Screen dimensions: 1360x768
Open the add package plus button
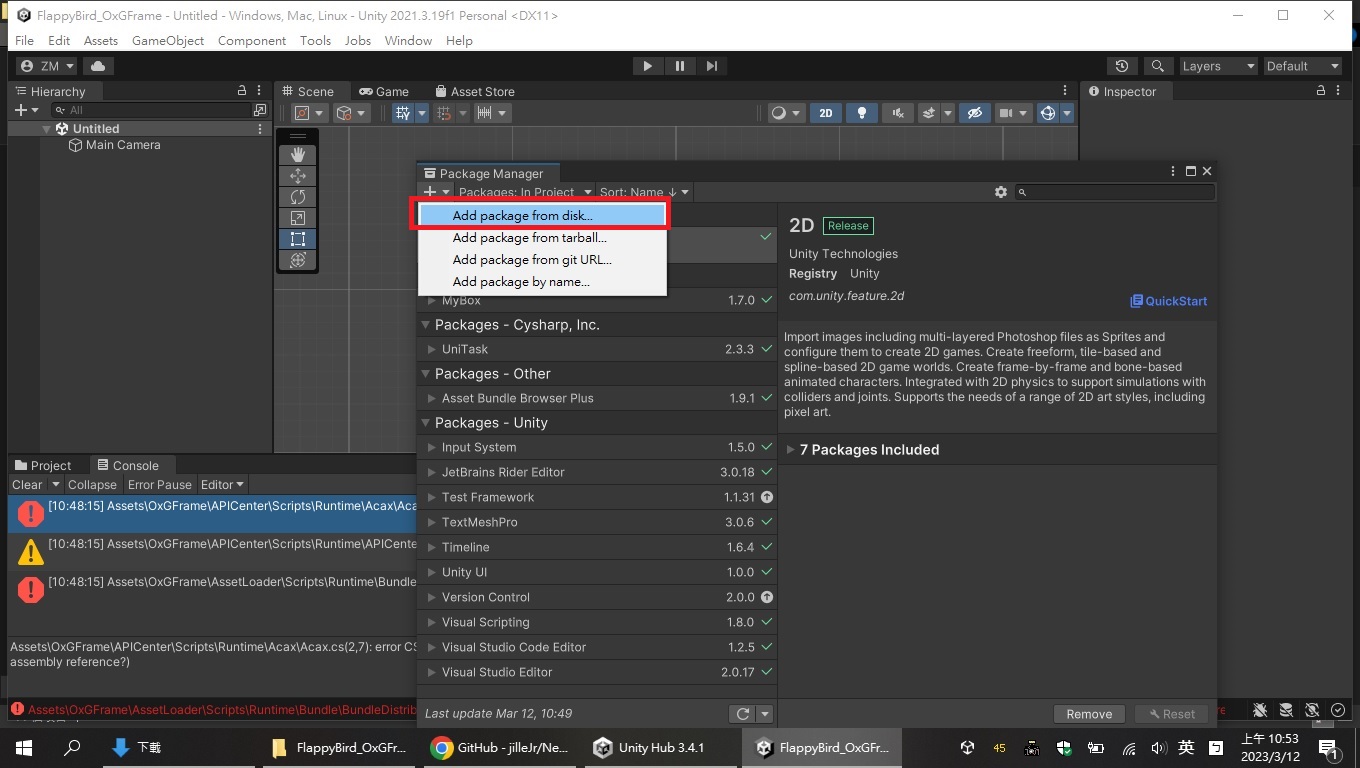(435, 192)
